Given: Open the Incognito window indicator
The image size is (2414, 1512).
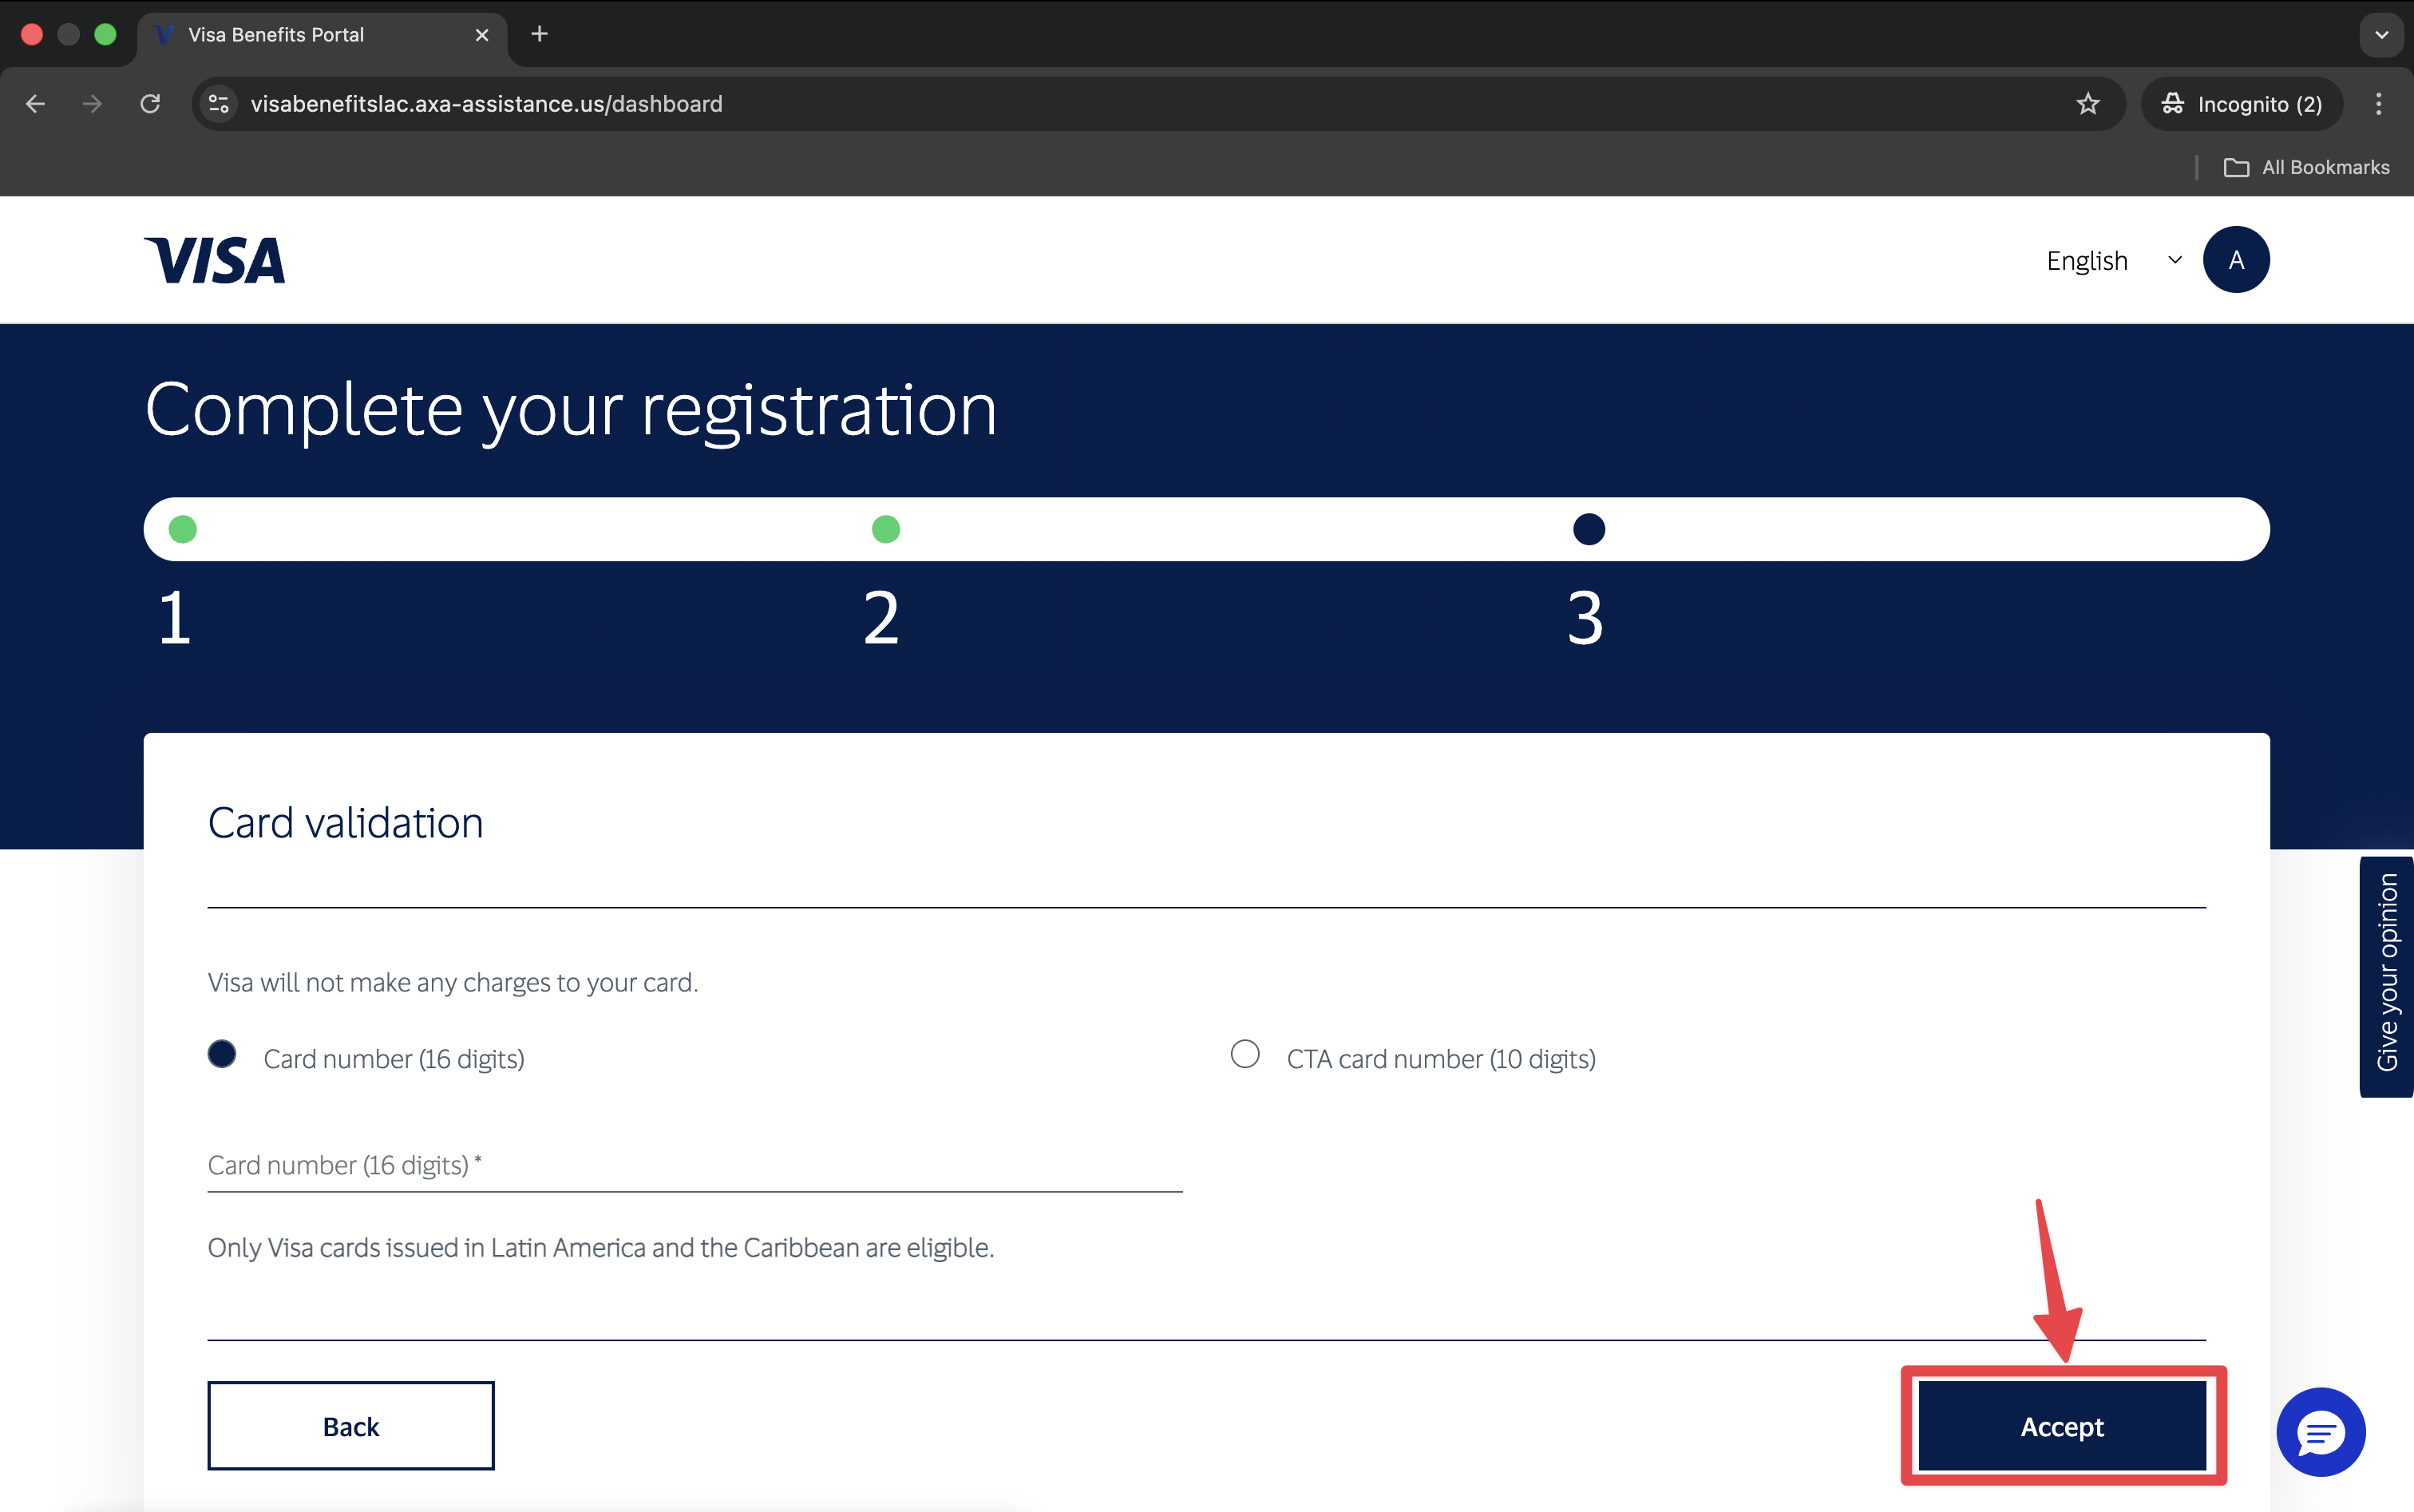Looking at the screenshot, I should tap(2241, 104).
